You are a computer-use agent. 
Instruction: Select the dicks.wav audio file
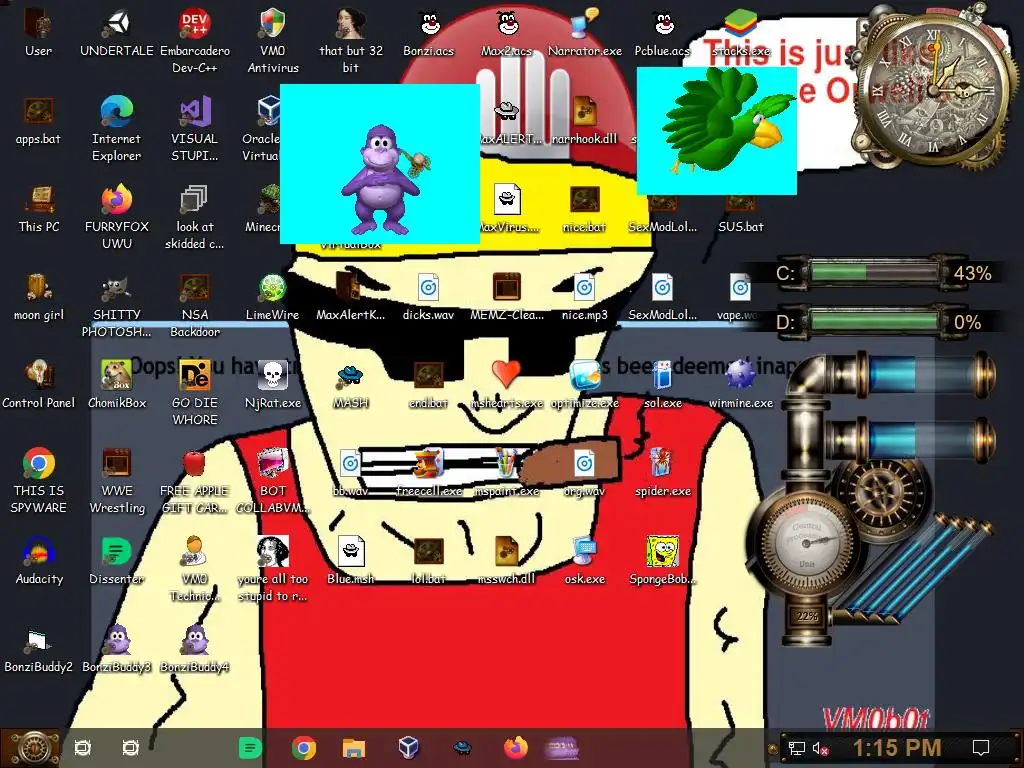click(429, 297)
